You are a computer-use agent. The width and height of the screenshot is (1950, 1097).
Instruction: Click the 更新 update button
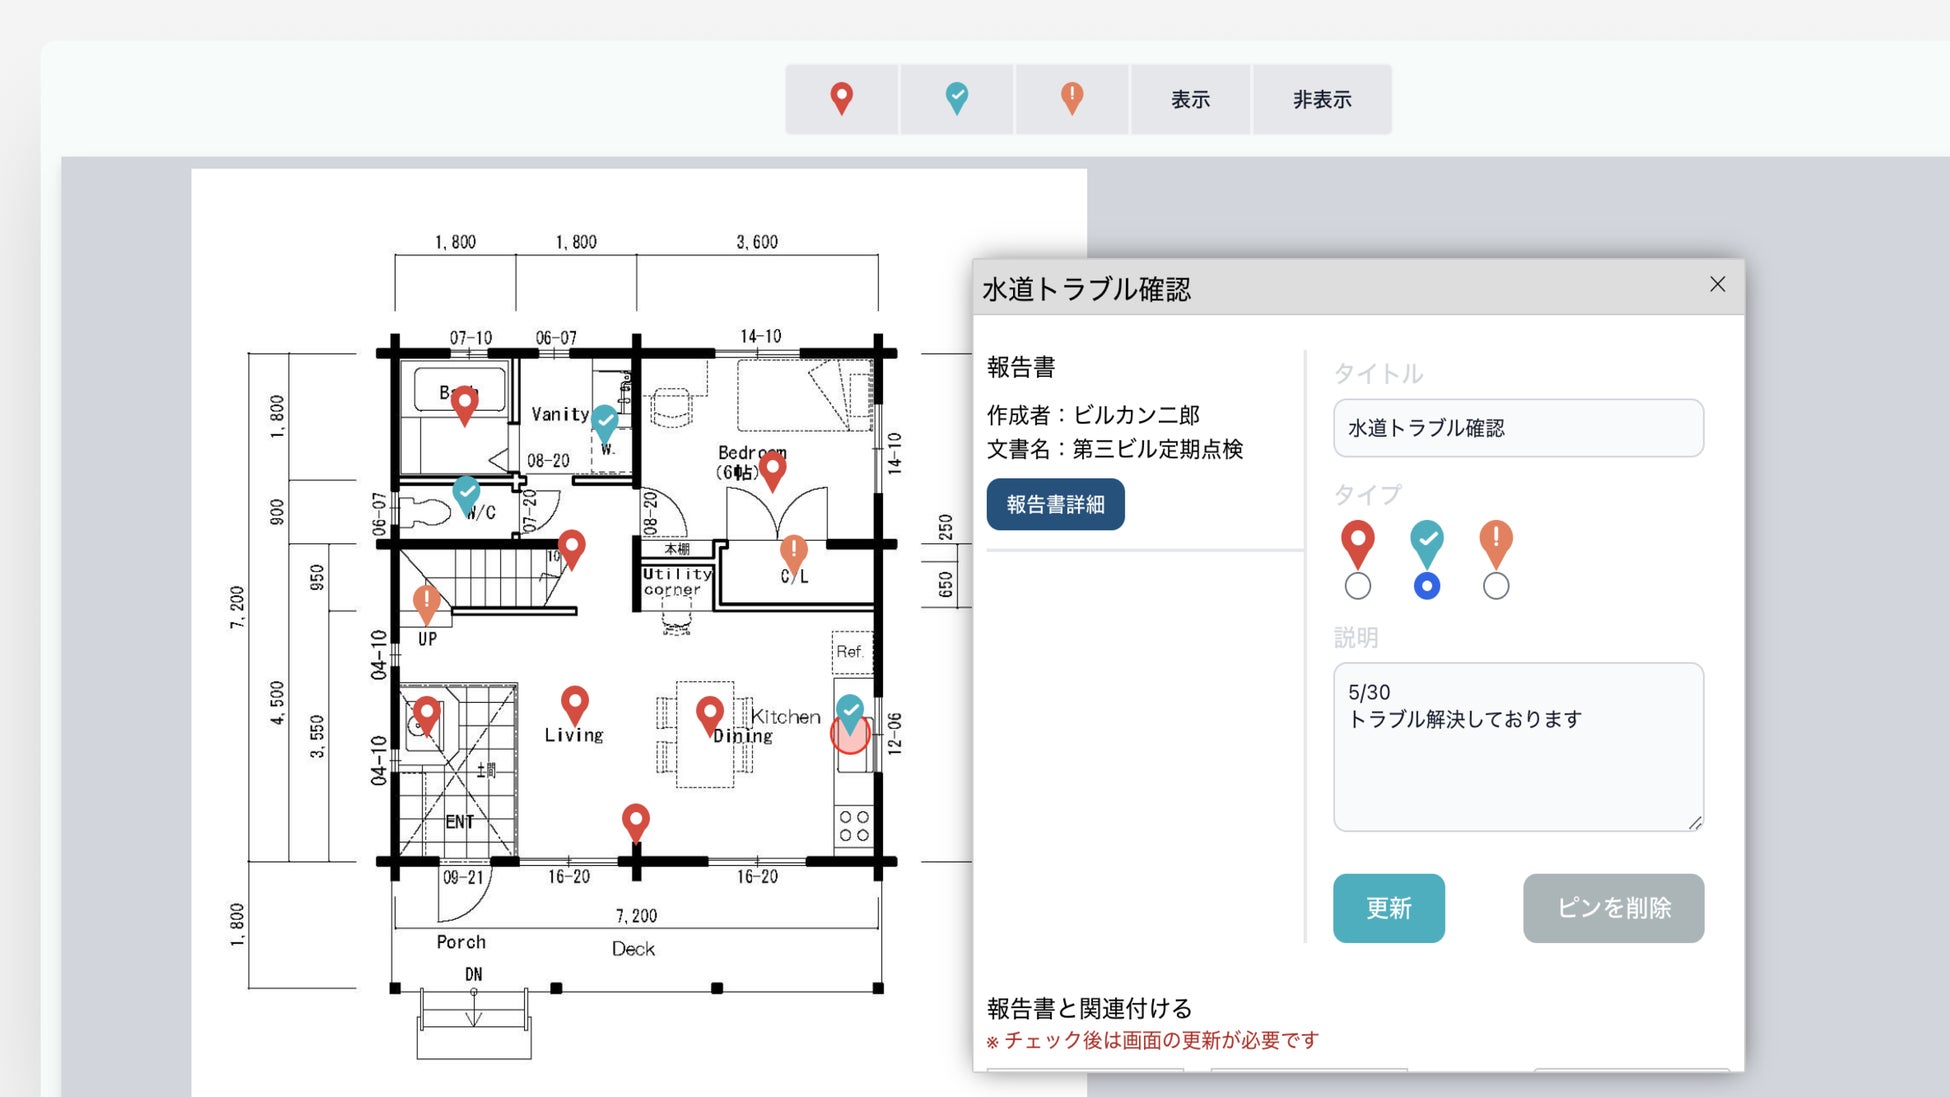(1388, 908)
